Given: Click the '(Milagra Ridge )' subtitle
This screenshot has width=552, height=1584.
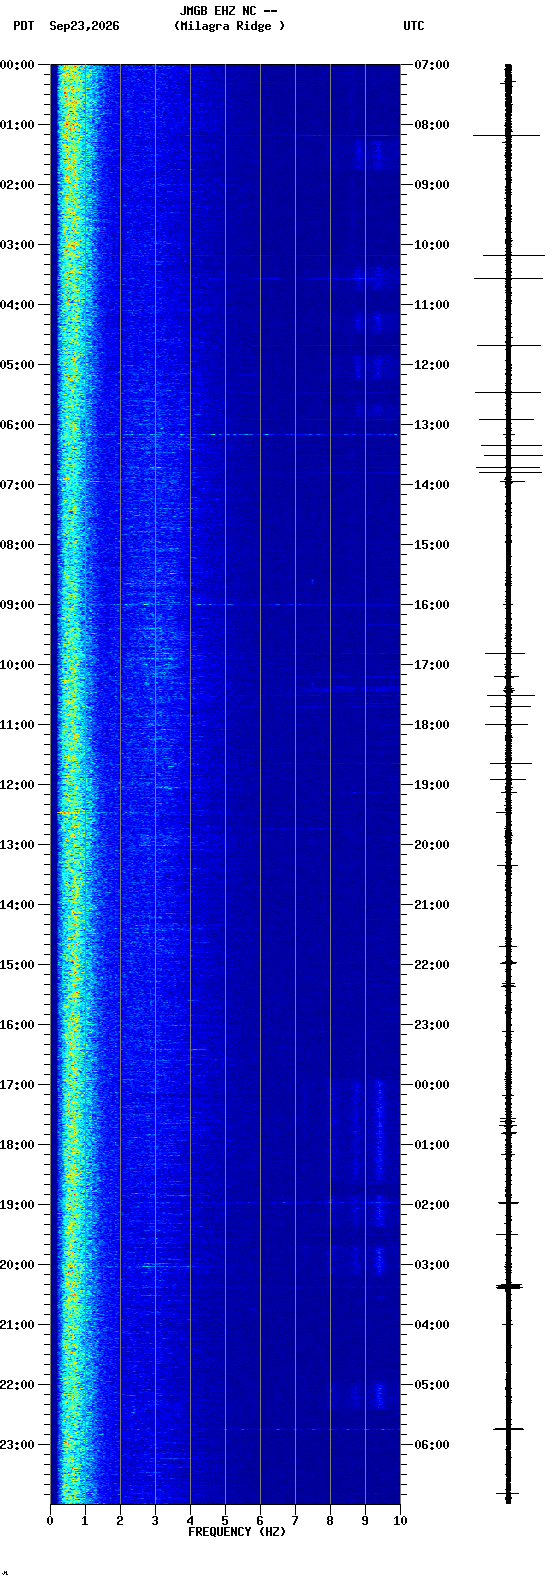Looking at the screenshot, I should coord(229,26).
